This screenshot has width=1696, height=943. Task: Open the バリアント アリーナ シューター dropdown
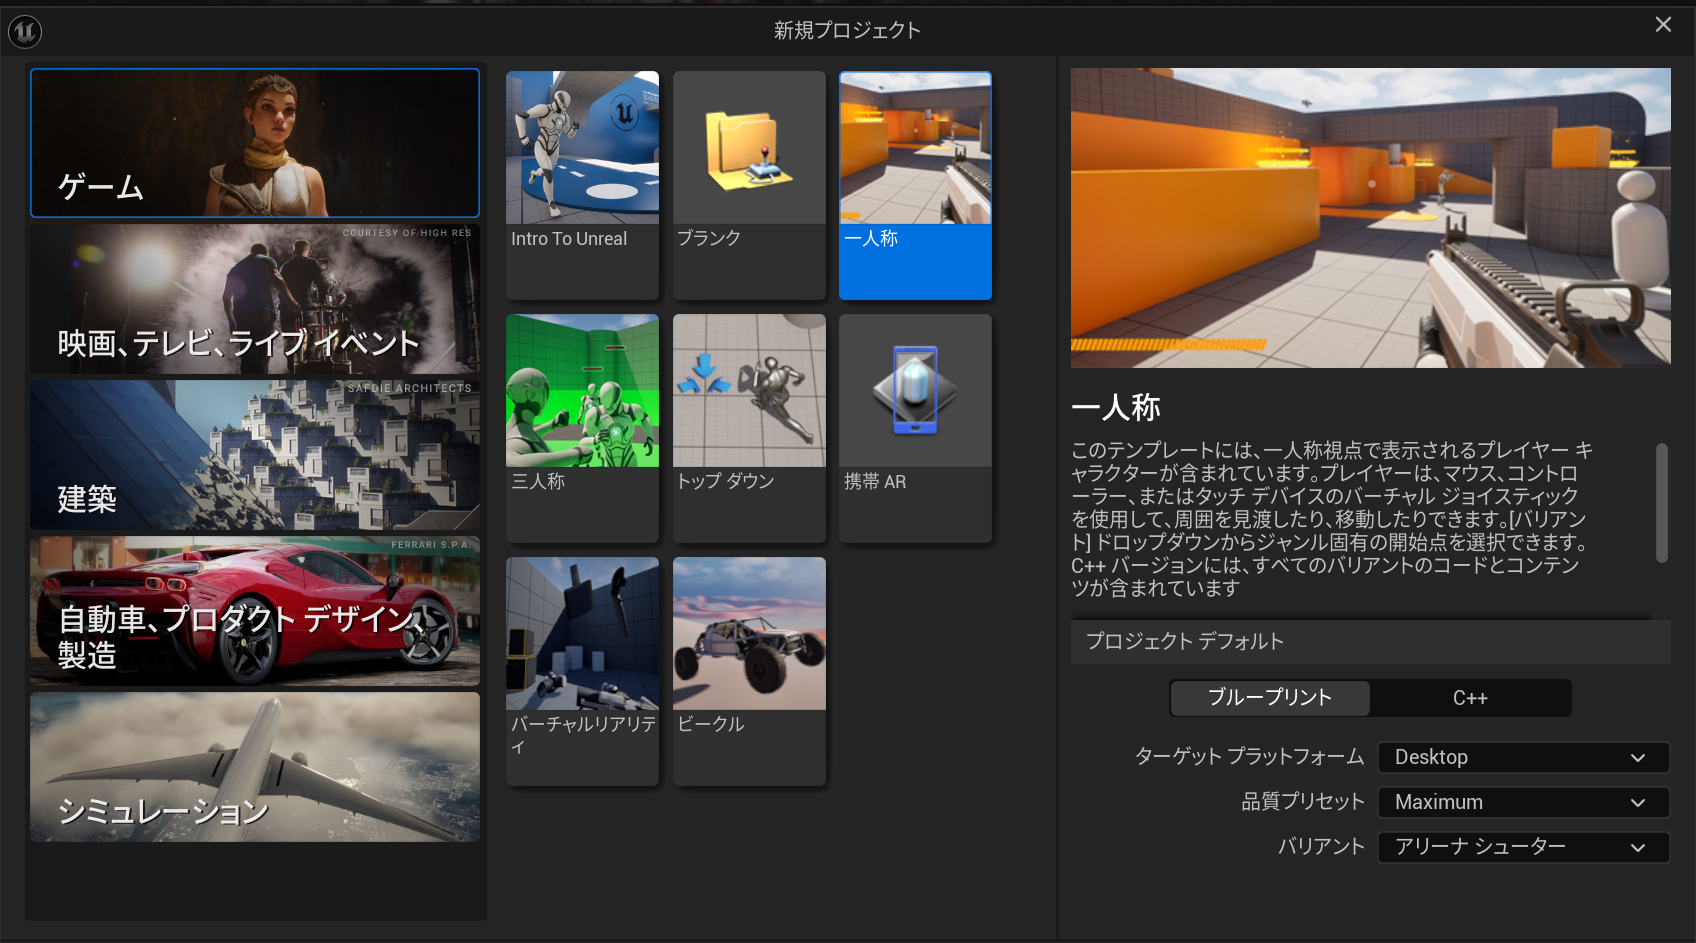click(1523, 847)
